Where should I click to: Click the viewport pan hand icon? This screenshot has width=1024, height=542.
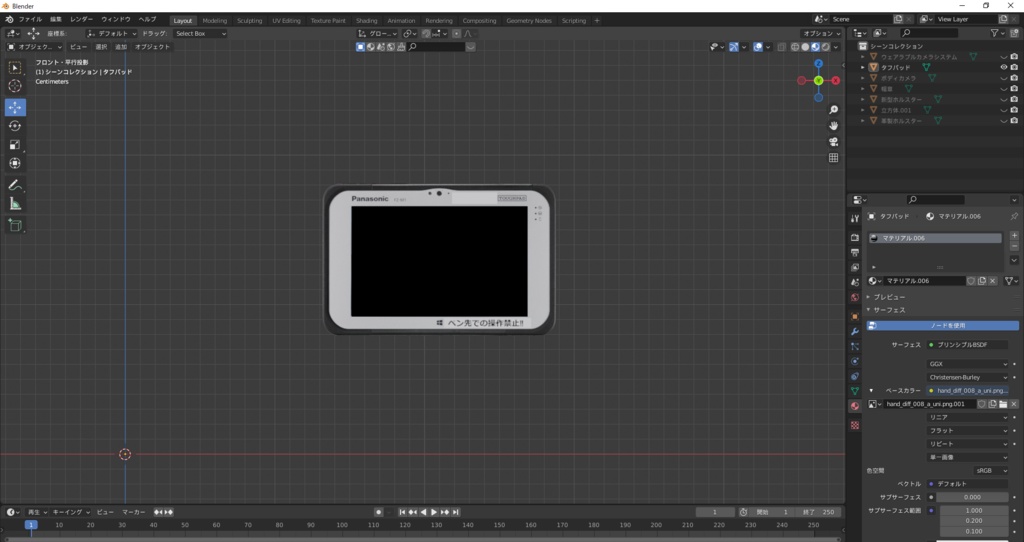[833, 125]
